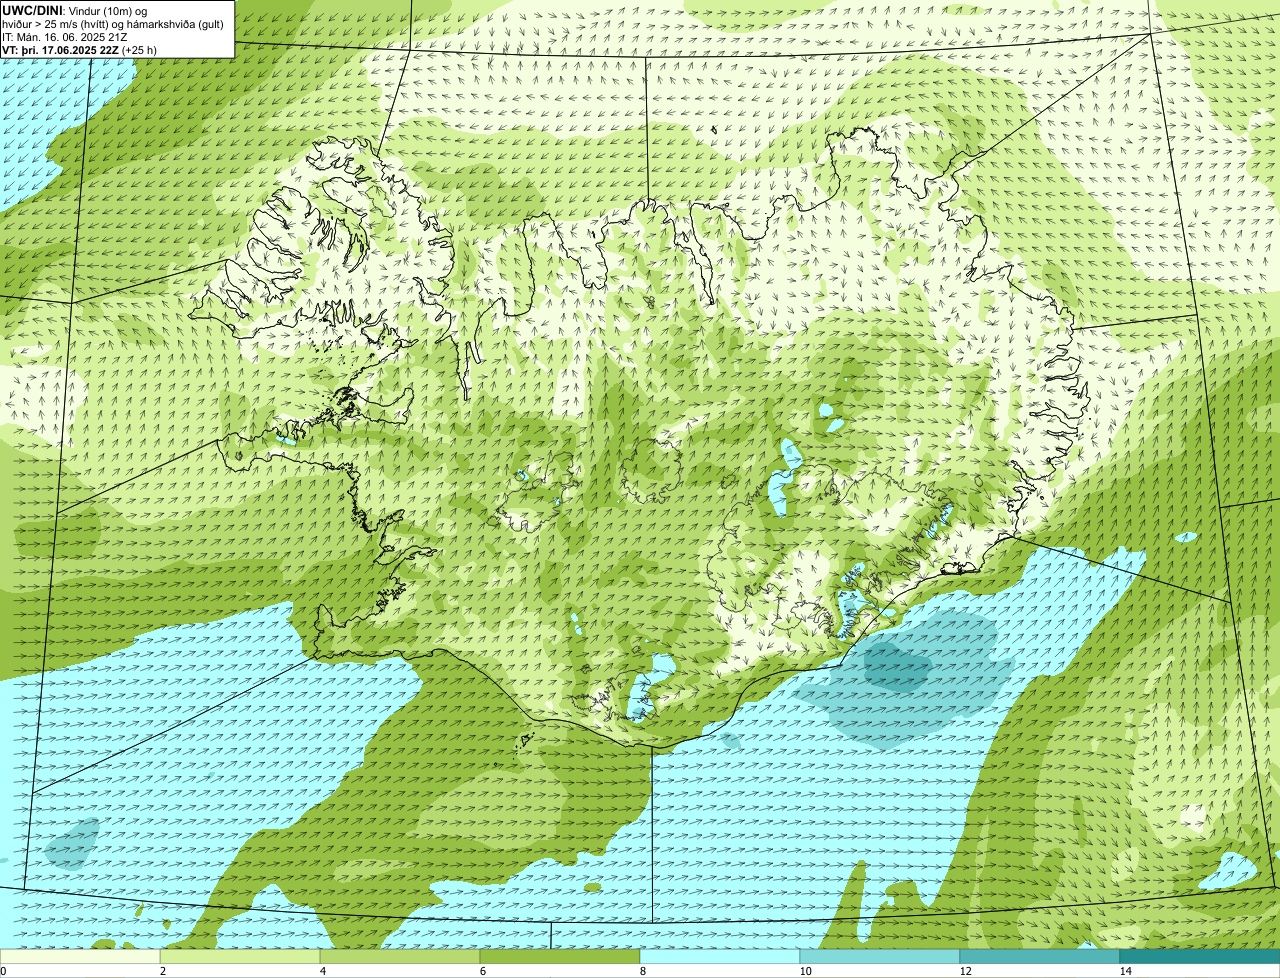Click the darkest teal legend swatch above 14
The image size is (1280, 978).
1200,957
